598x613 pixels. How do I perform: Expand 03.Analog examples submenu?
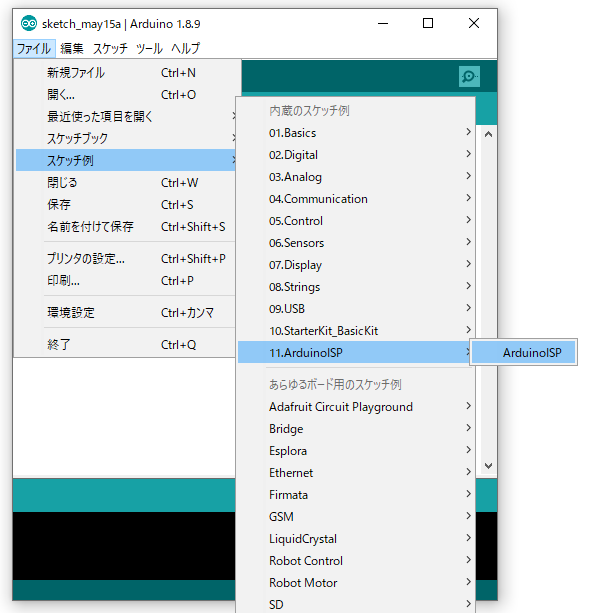[x=356, y=177]
